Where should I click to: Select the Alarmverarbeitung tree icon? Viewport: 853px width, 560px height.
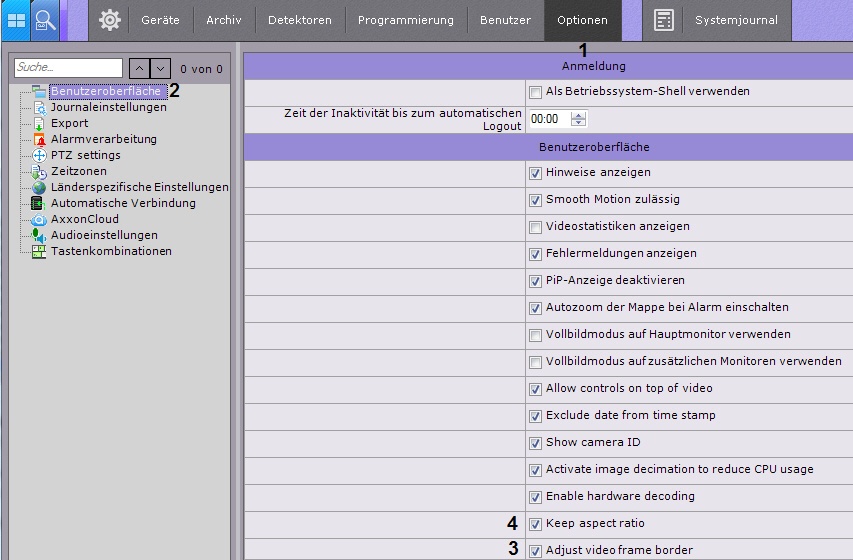[x=39, y=140]
